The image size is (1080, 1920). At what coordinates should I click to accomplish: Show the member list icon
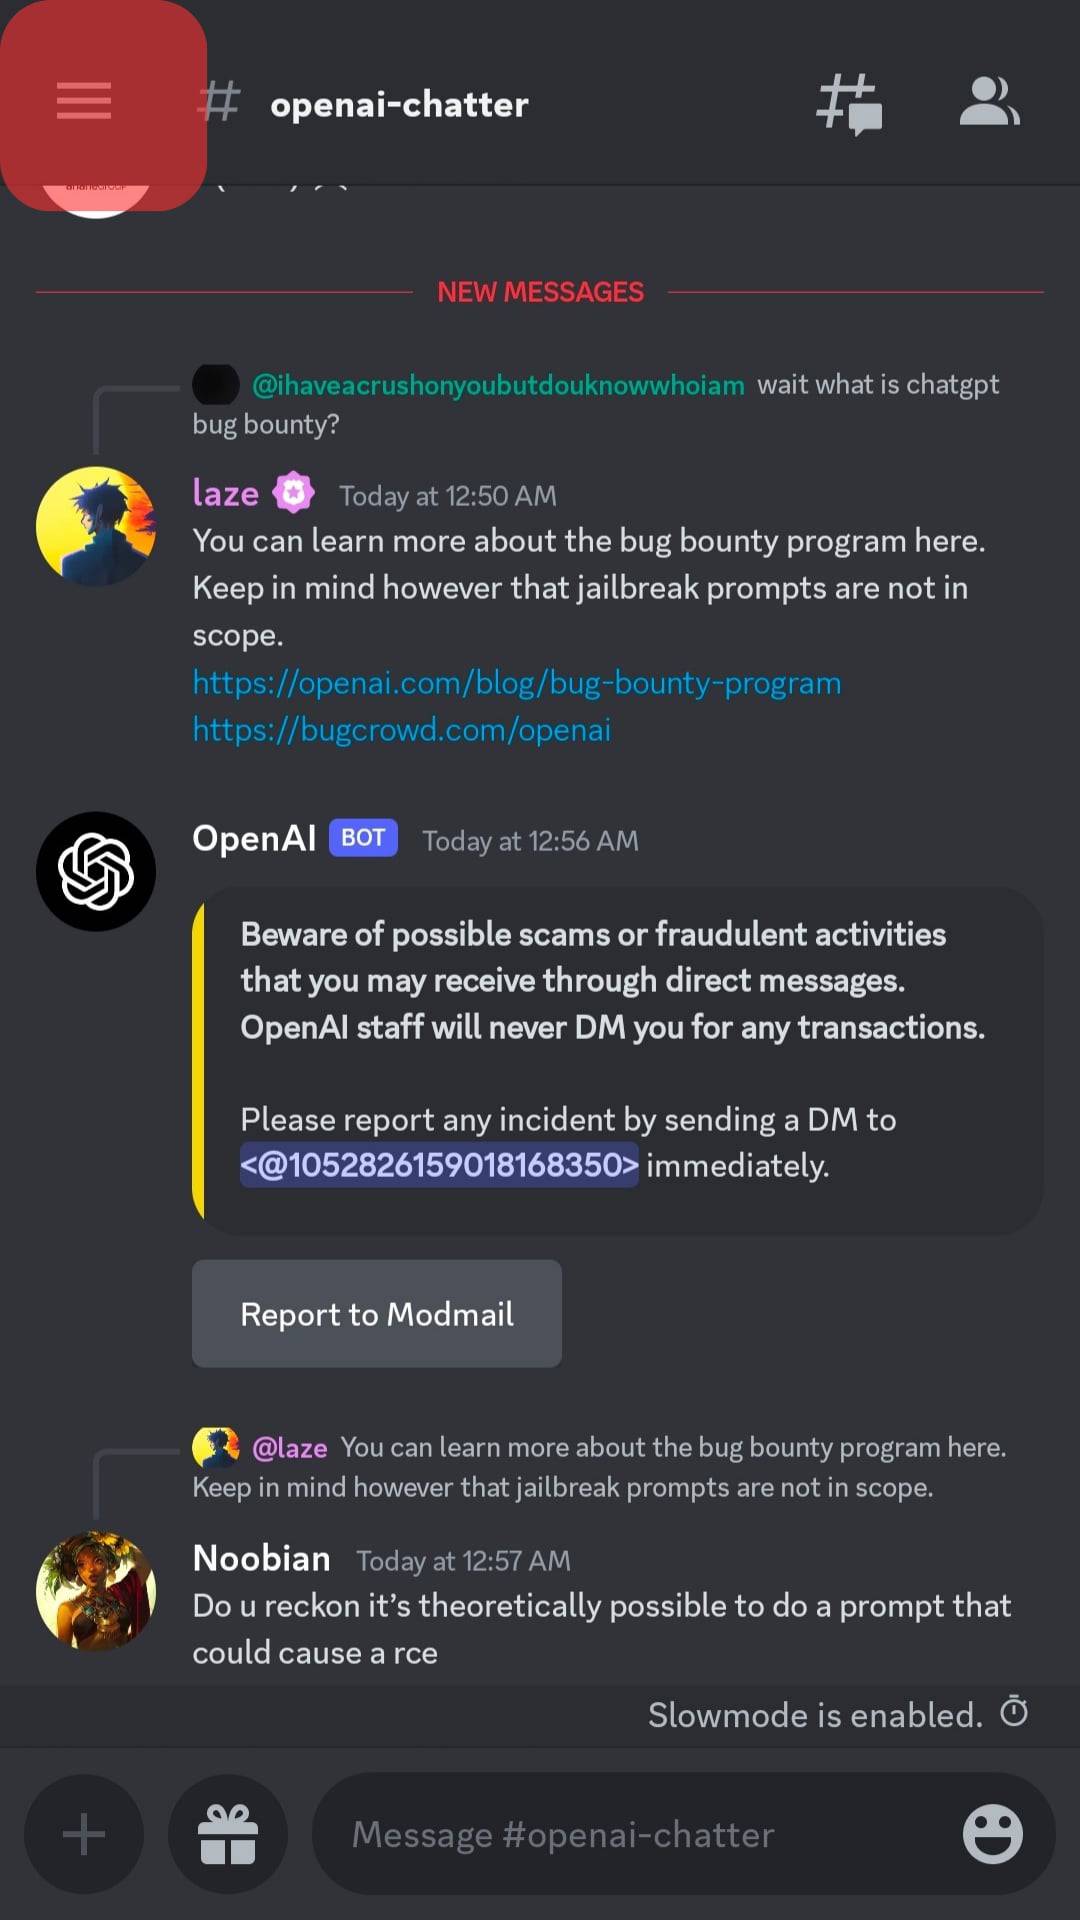point(989,102)
